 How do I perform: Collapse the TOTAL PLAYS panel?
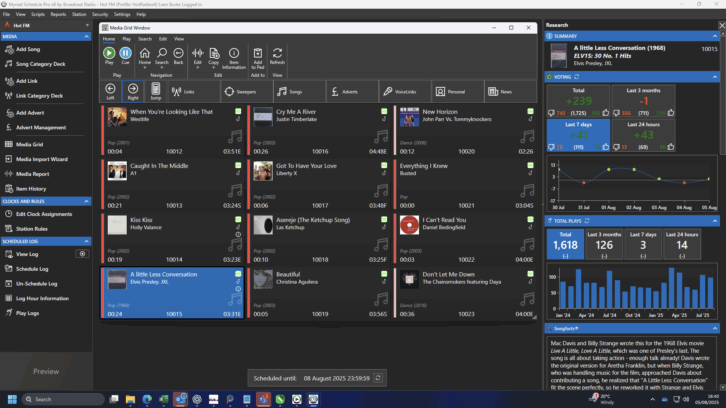coord(715,221)
